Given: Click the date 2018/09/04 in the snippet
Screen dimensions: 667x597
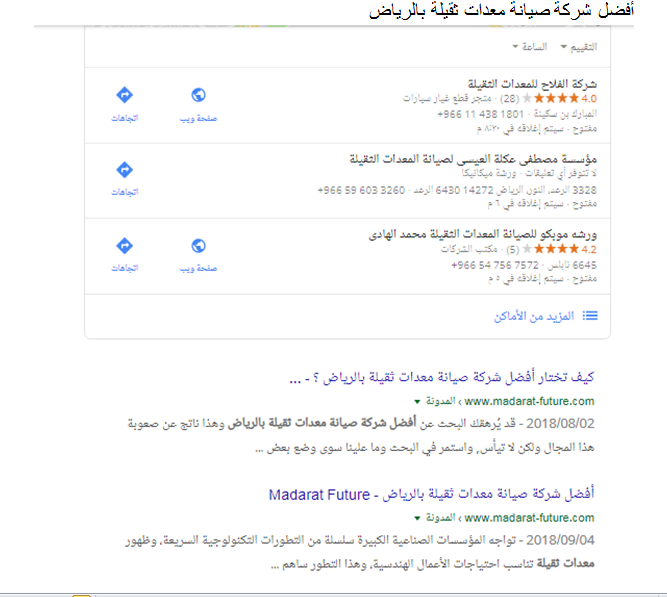Looking at the screenshot, I should coord(560,540).
